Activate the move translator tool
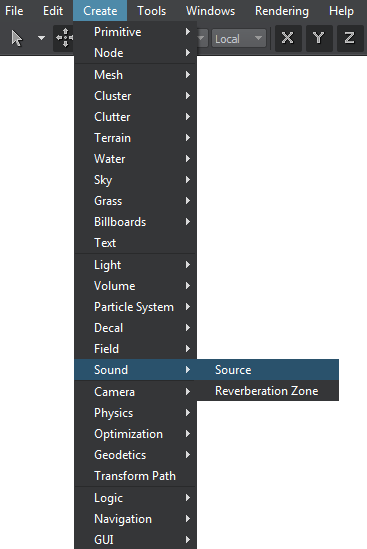The width and height of the screenshot is (367, 549). (64, 38)
